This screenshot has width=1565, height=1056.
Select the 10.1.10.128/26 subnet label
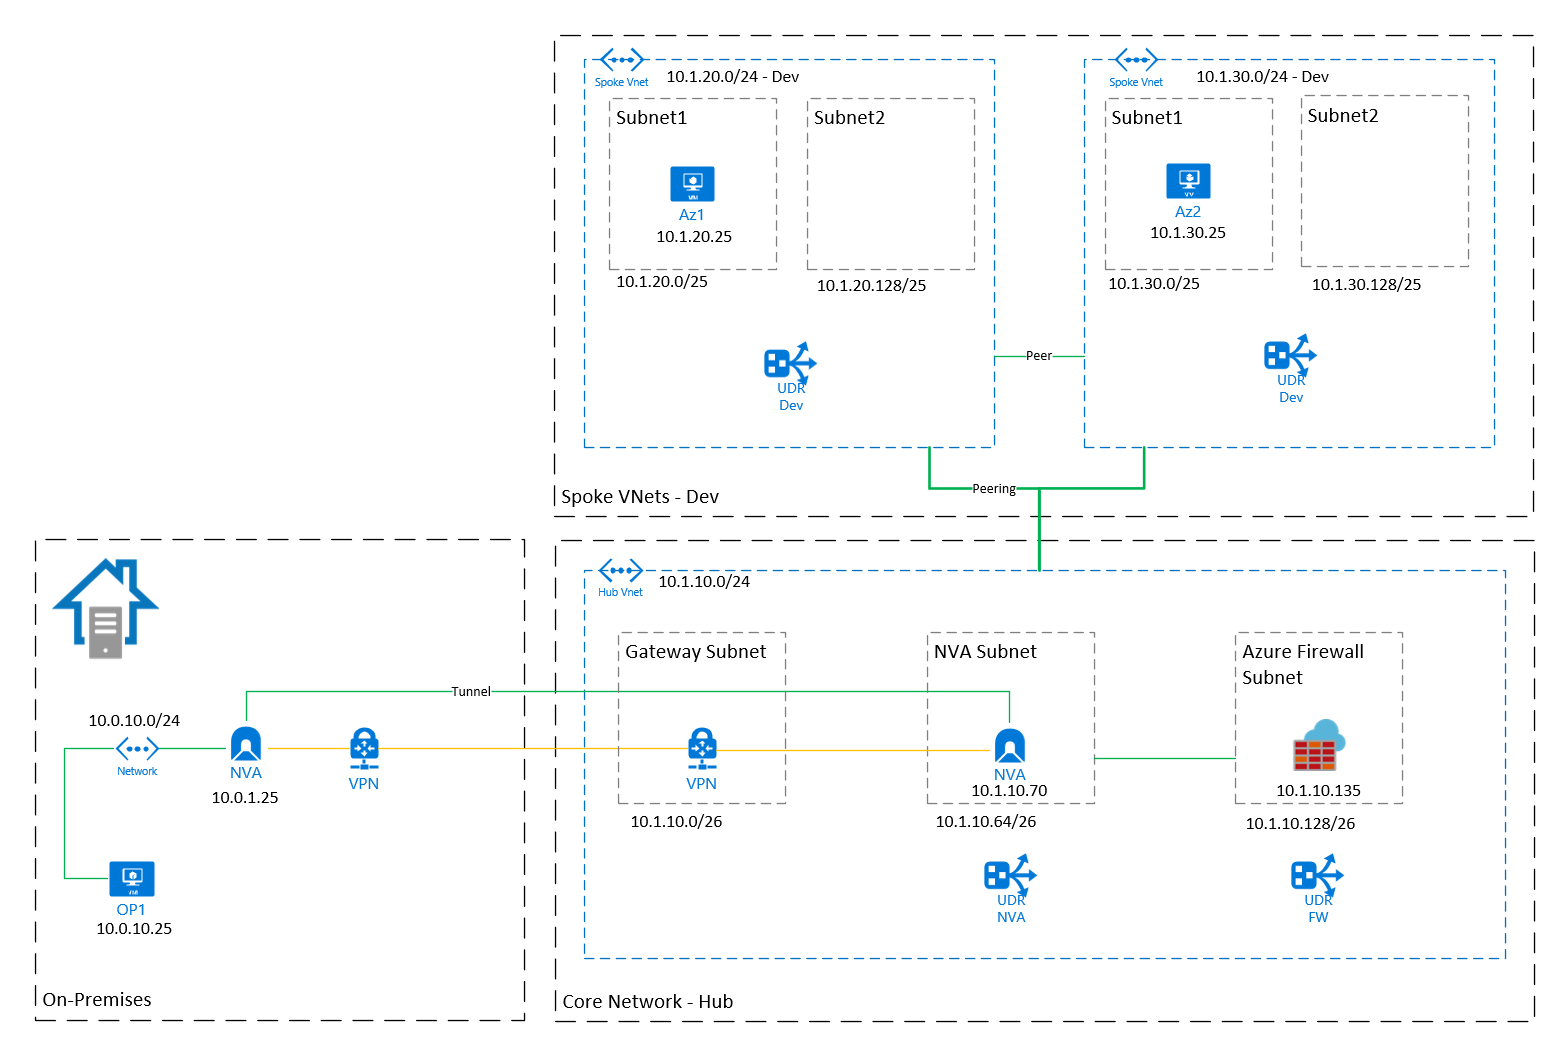pos(1301,824)
